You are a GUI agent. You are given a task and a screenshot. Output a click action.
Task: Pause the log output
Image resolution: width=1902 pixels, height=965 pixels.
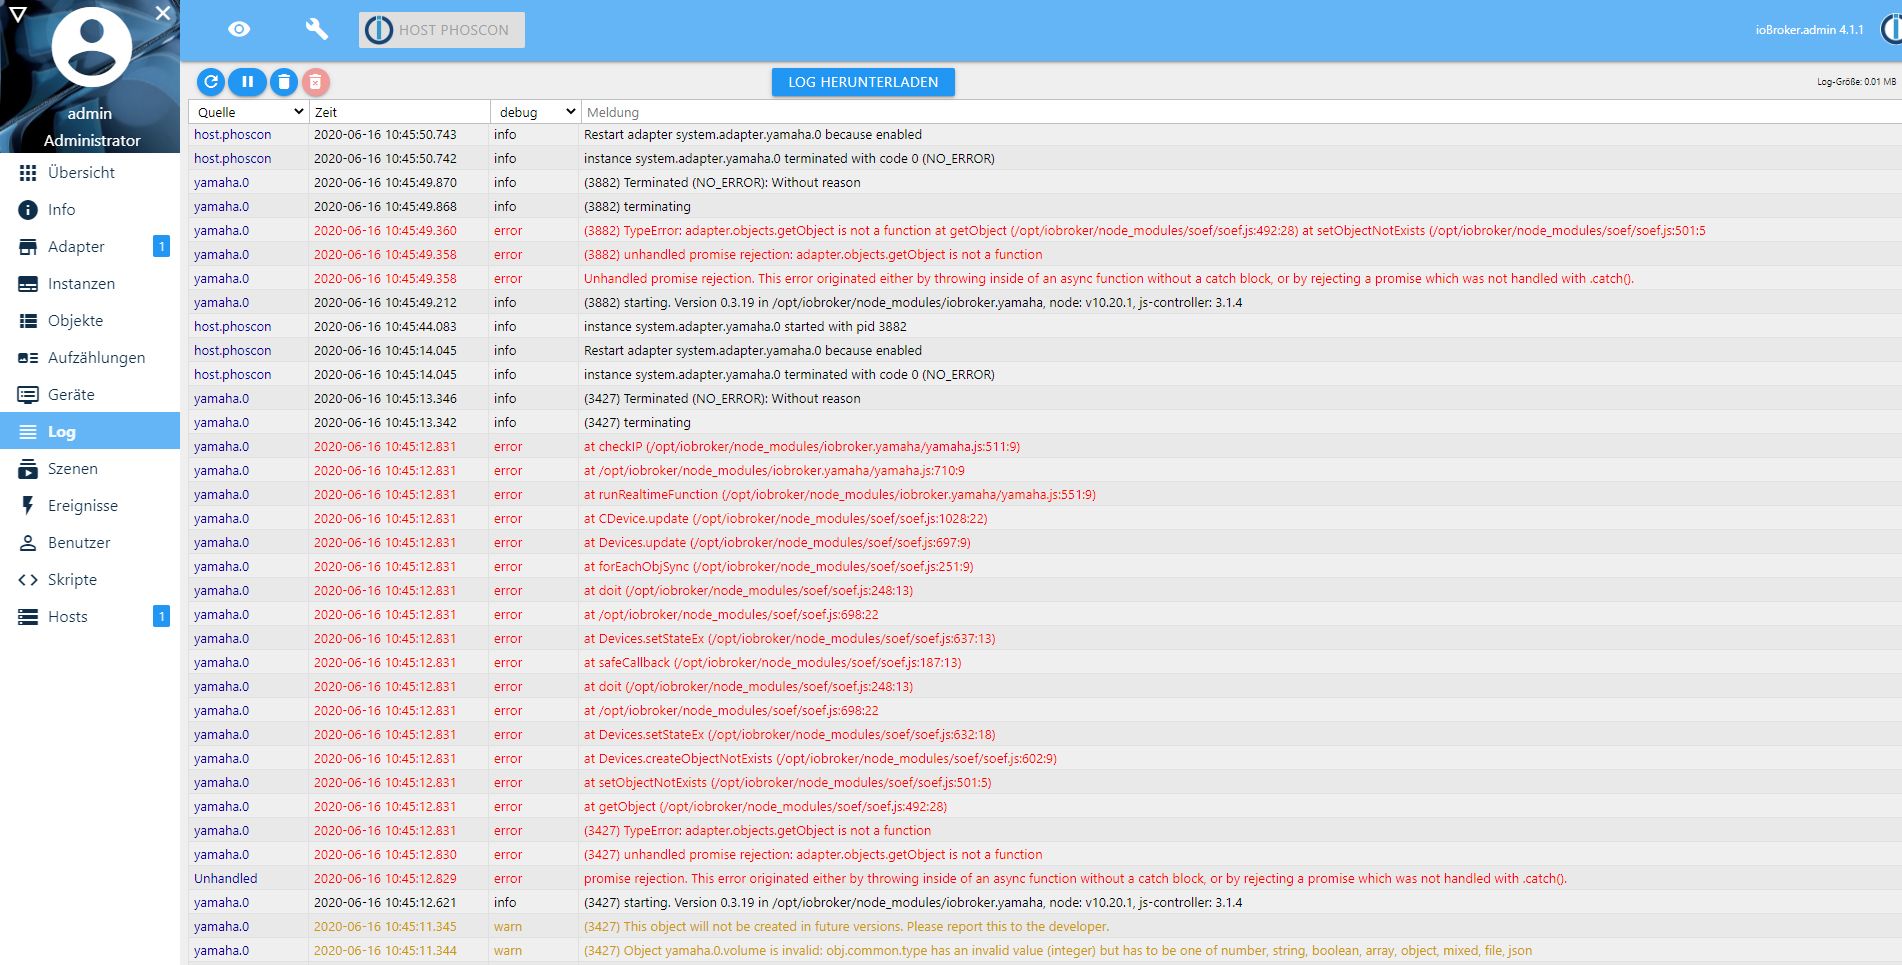[247, 82]
